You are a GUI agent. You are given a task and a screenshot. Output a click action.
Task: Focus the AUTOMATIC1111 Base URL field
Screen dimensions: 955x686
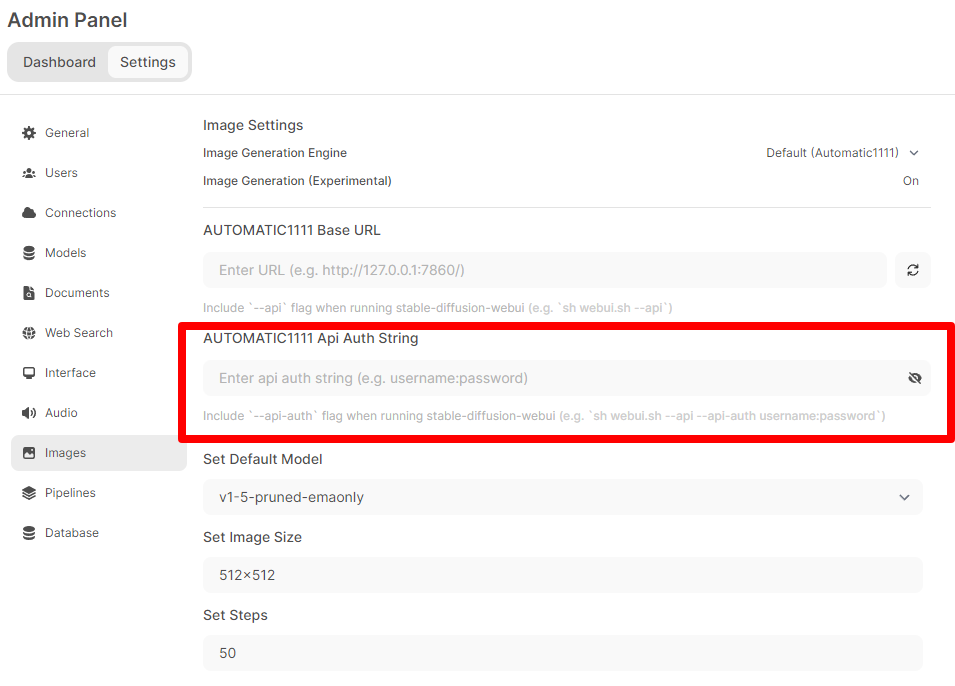(544, 270)
